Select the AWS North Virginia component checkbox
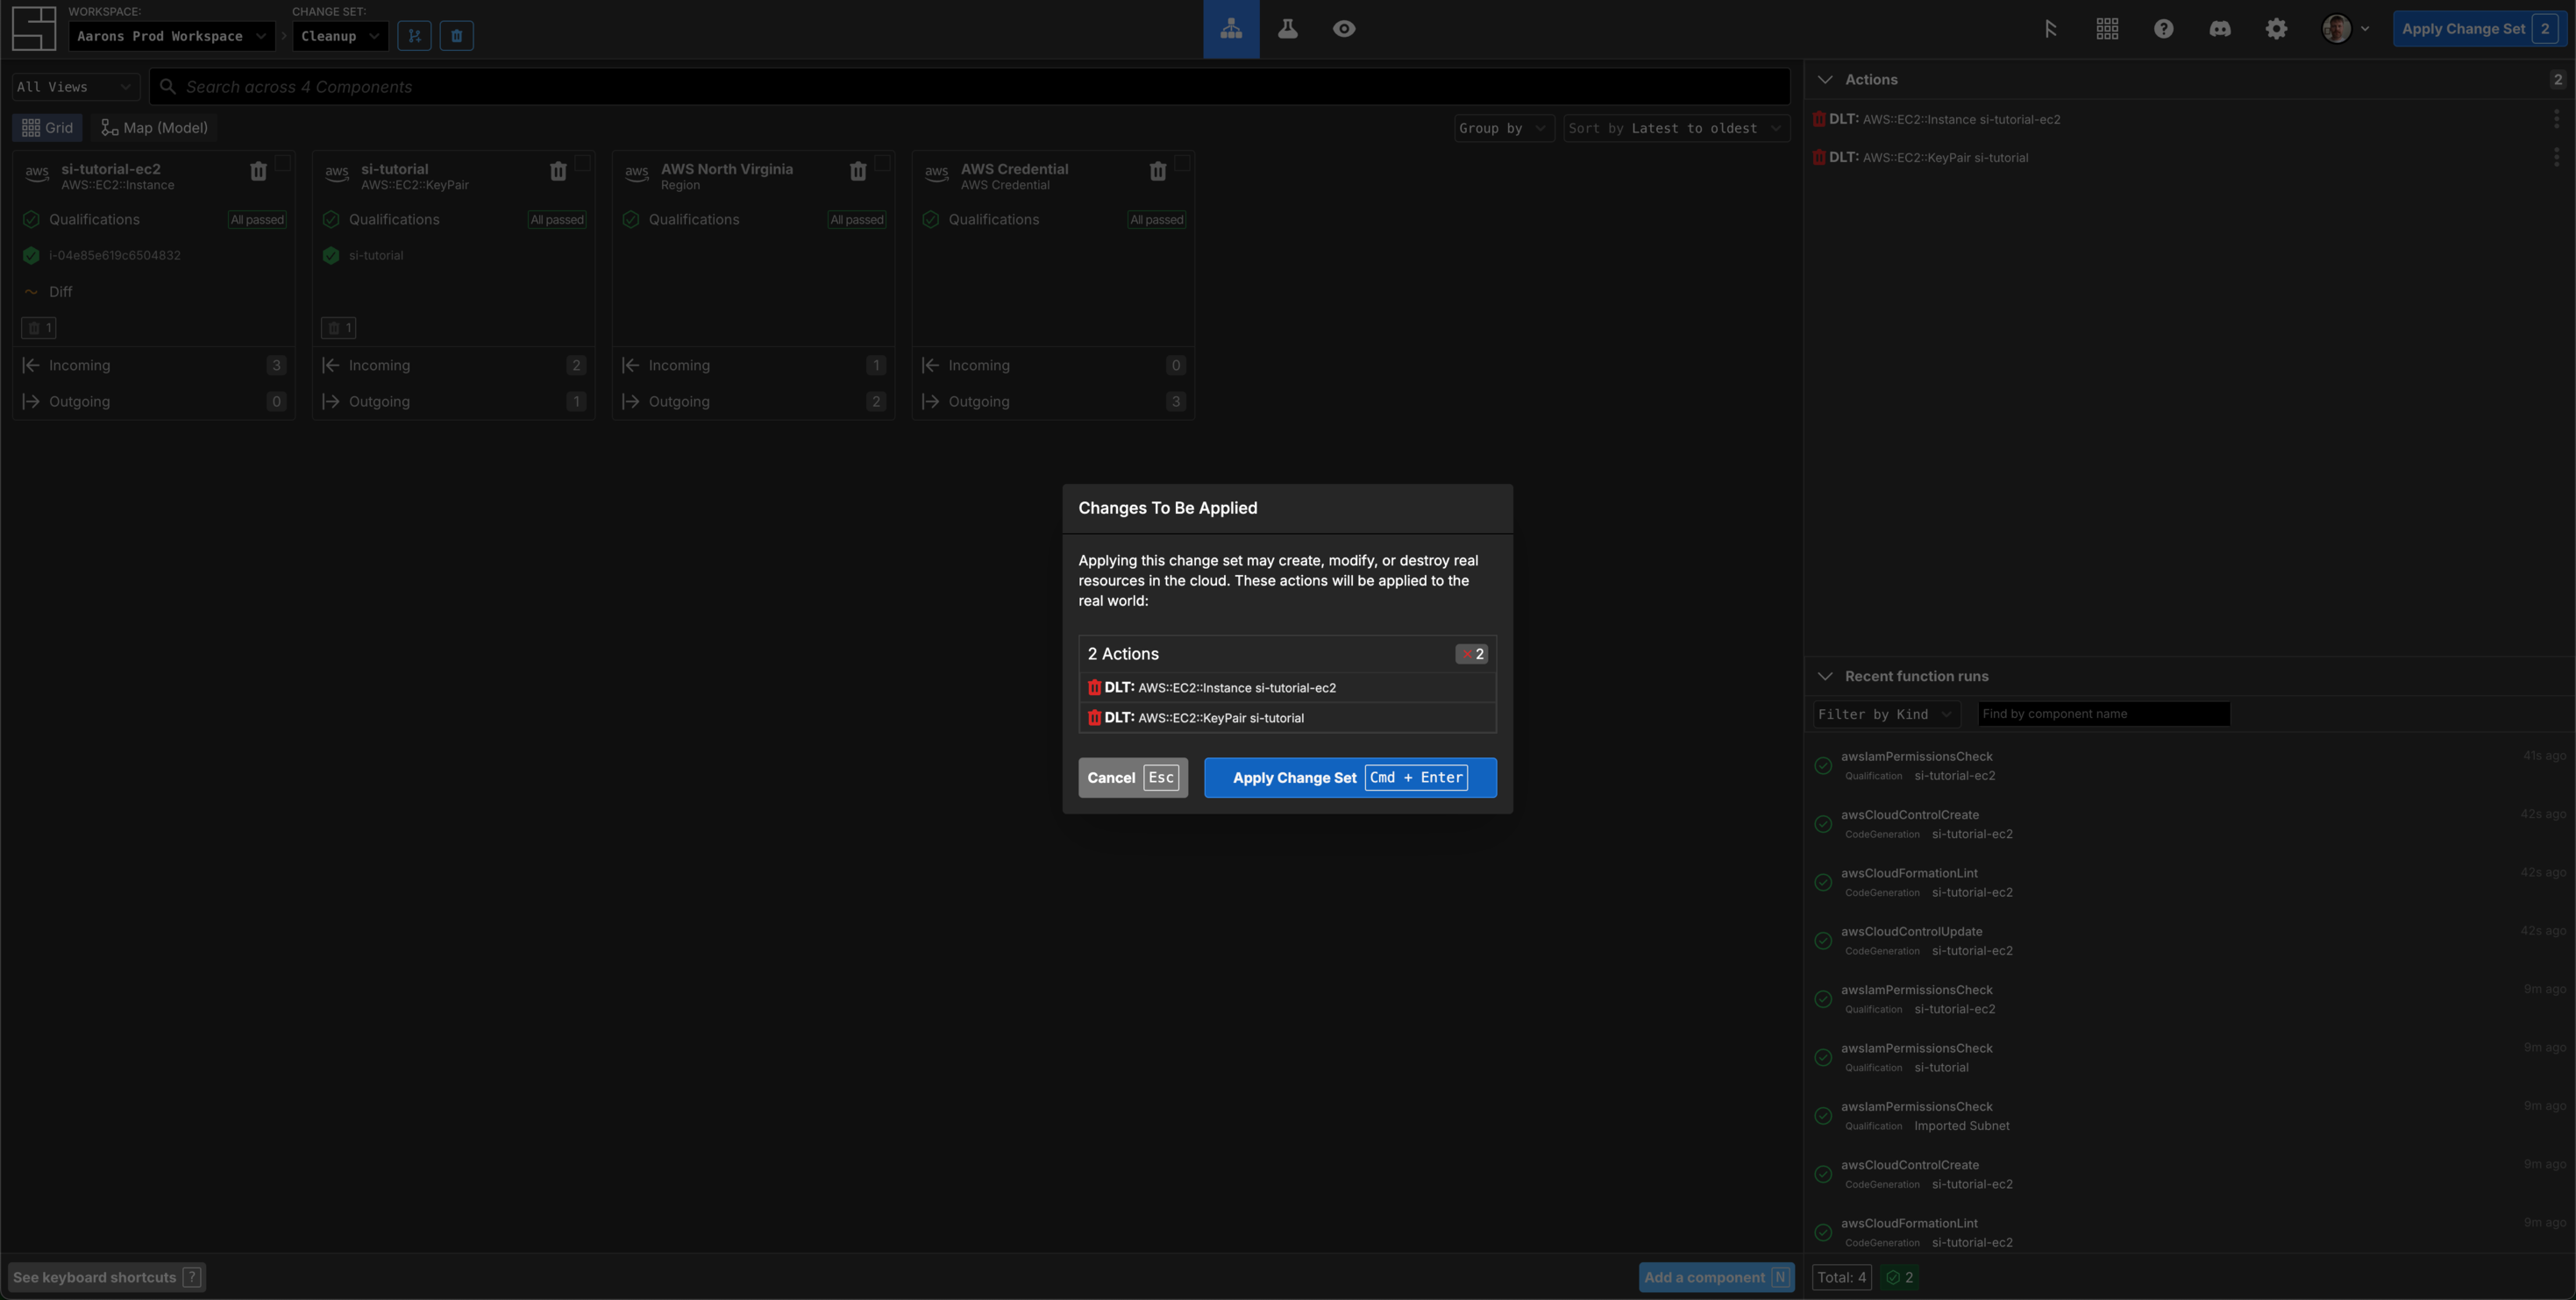2576x1300 pixels. click(x=883, y=163)
